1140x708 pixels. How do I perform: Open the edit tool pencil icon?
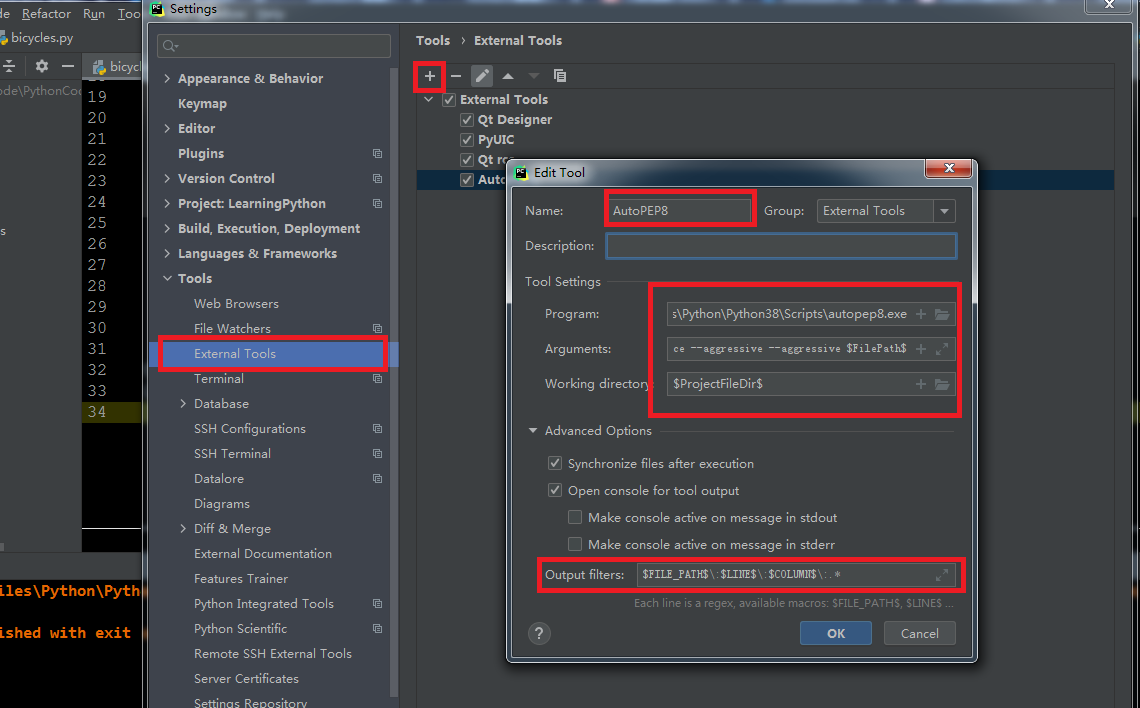pos(482,75)
